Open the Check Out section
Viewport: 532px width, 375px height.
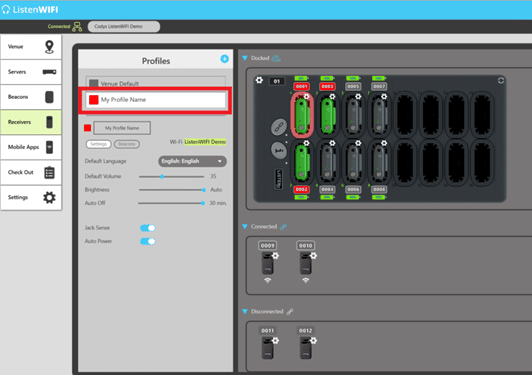coord(31,172)
